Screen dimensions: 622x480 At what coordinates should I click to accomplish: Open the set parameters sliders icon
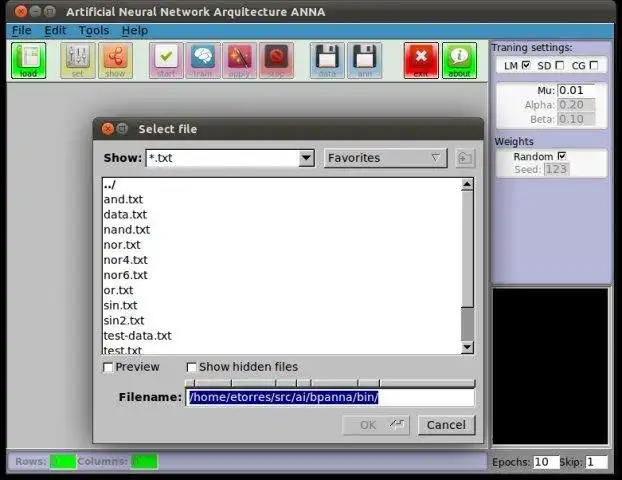(x=78, y=60)
